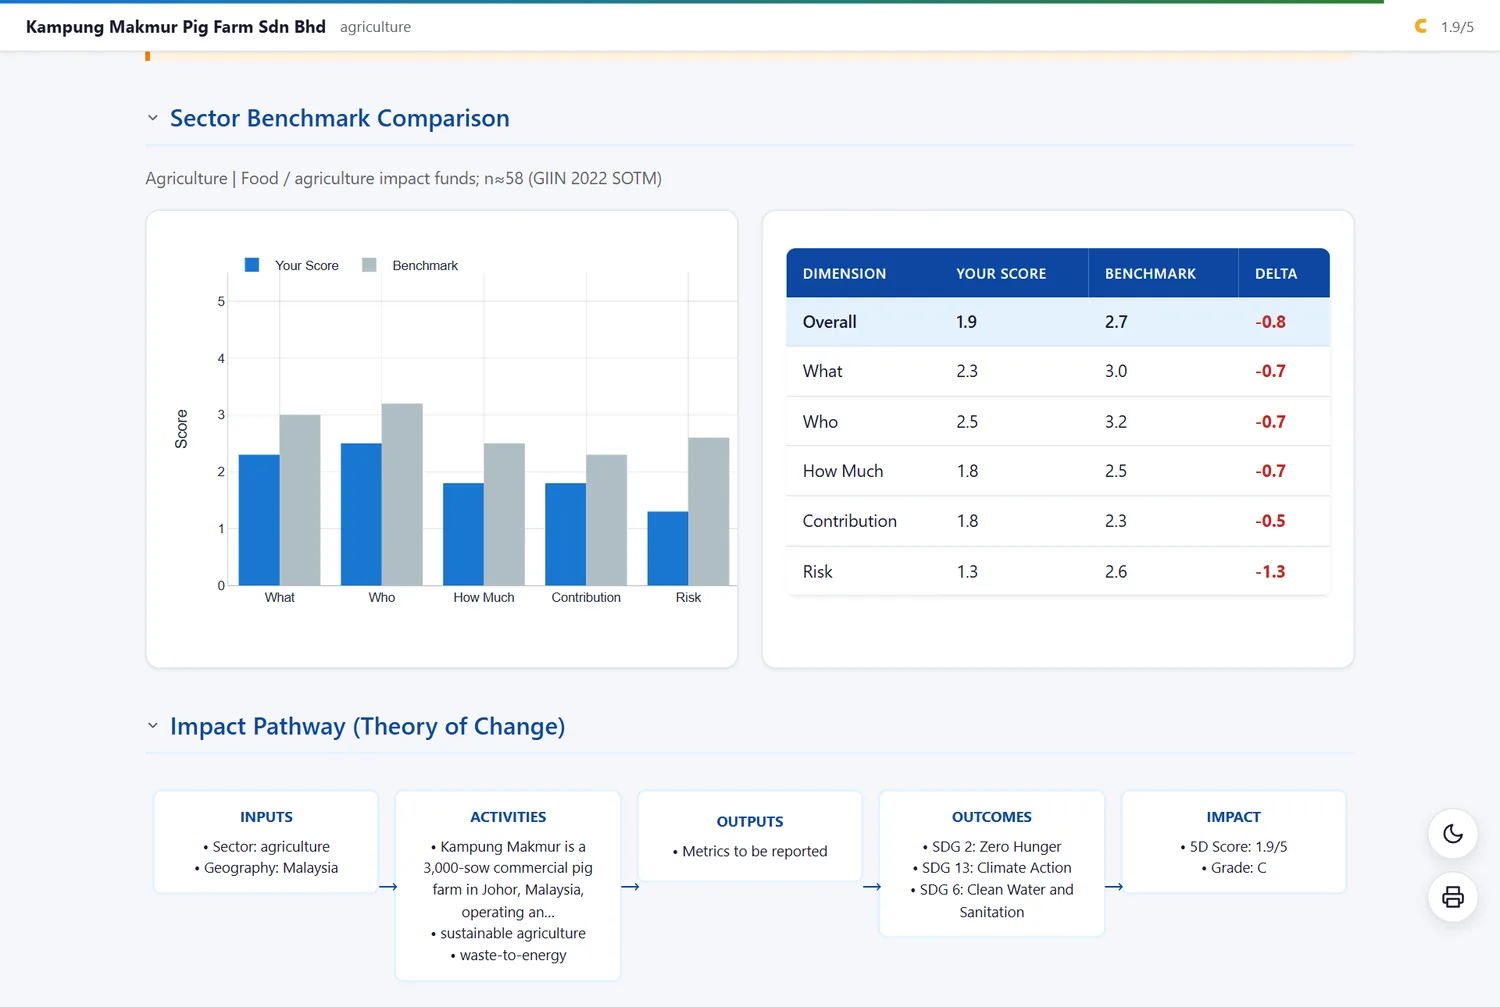The height and width of the screenshot is (1007, 1500).
Task: Click the Overall benchmark value 2.7
Action: click(1116, 322)
